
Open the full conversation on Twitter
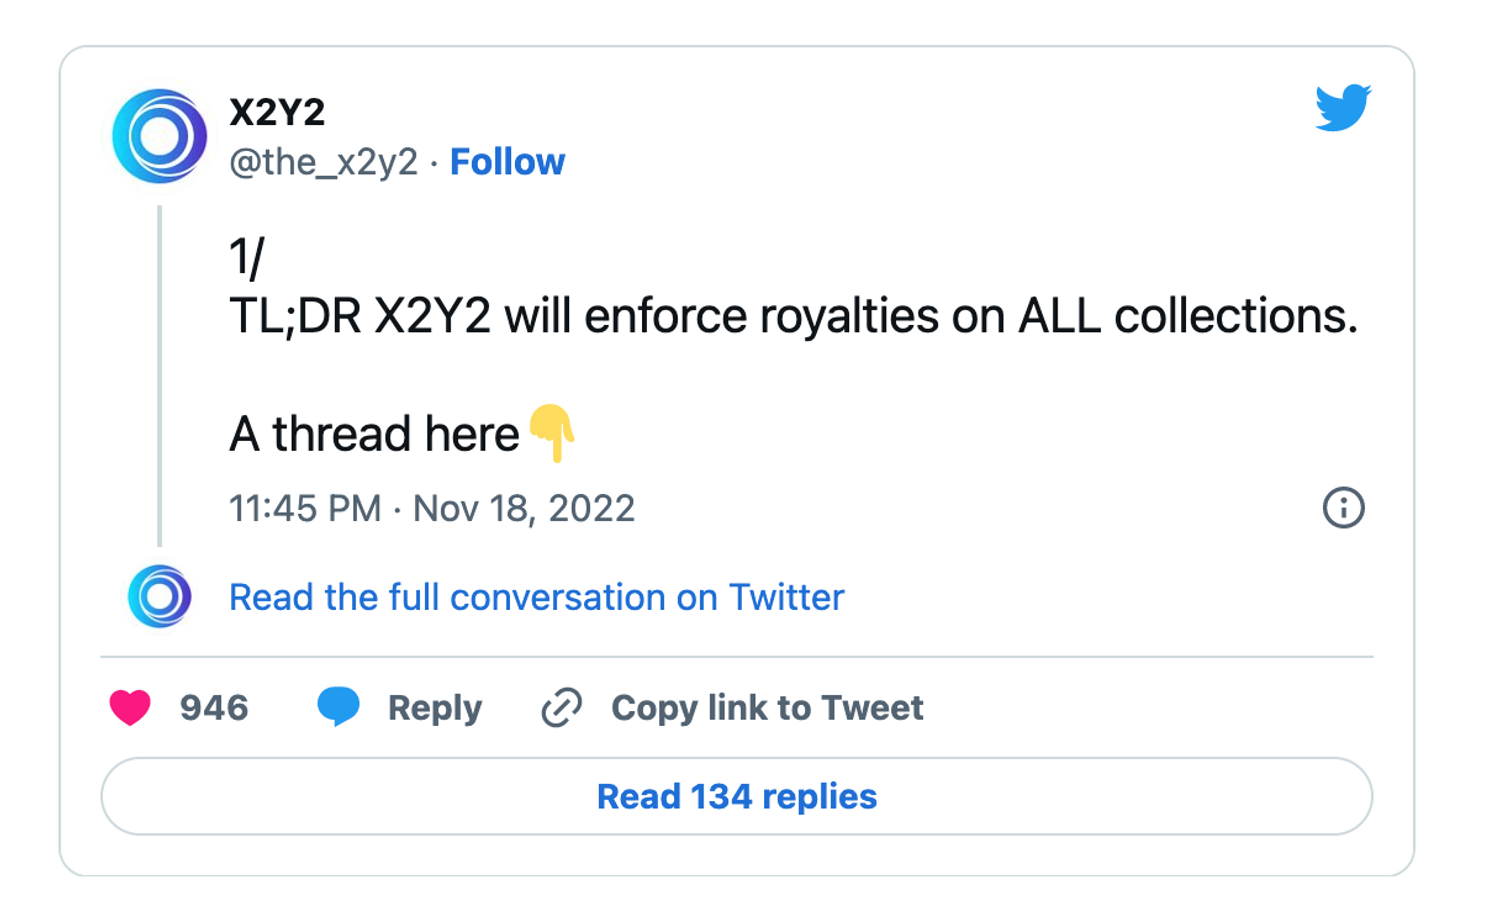coord(536,596)
